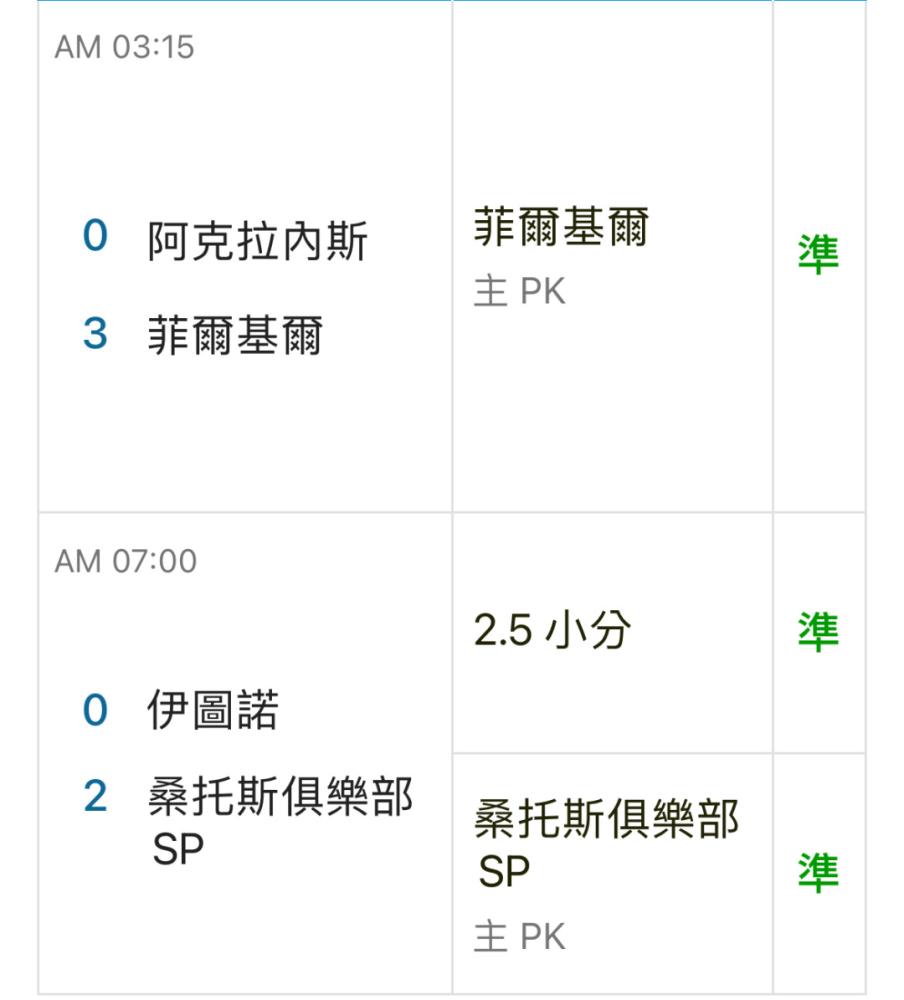Click 主 PK label under 菲爾基爾
The height and width of the screenshot is (1000, 904).
[519, 291]
